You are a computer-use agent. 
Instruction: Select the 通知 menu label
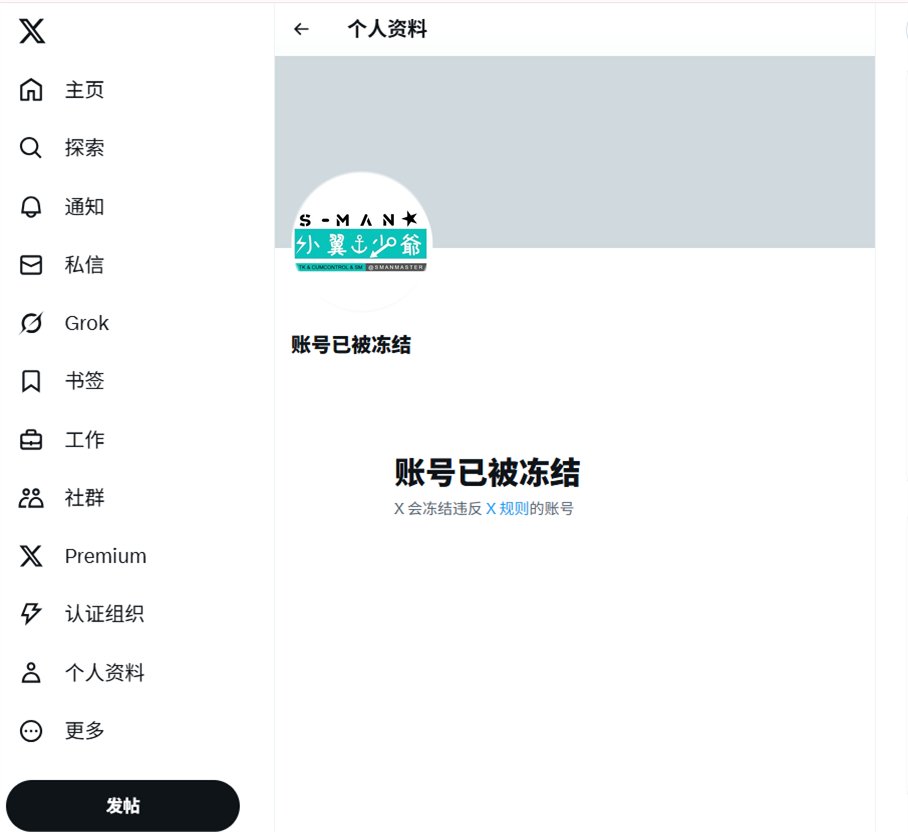point(85,207)
